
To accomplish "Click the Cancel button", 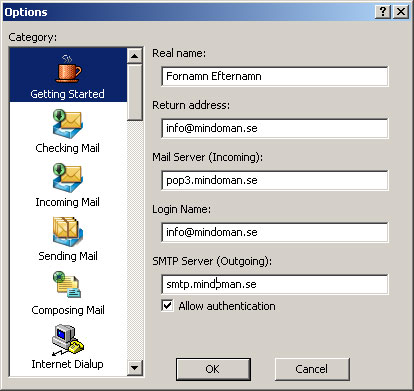I will coord(312,369).
